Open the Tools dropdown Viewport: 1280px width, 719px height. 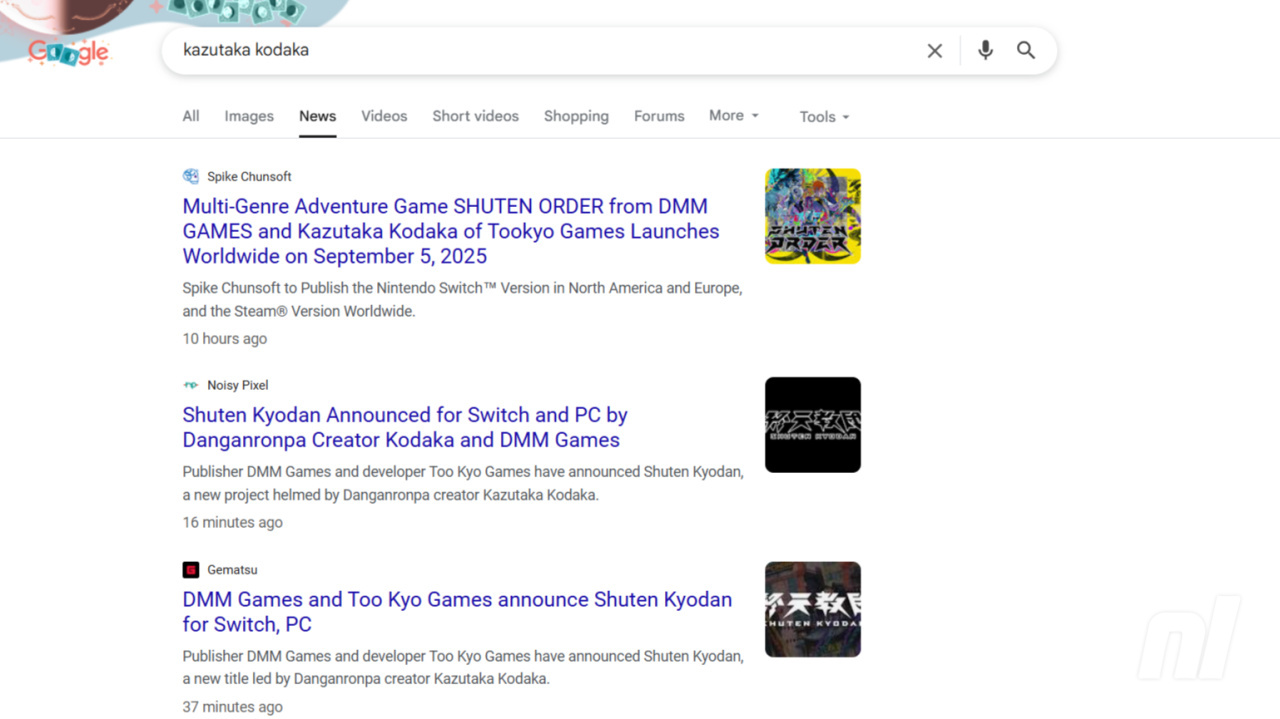tap(825, 117)
